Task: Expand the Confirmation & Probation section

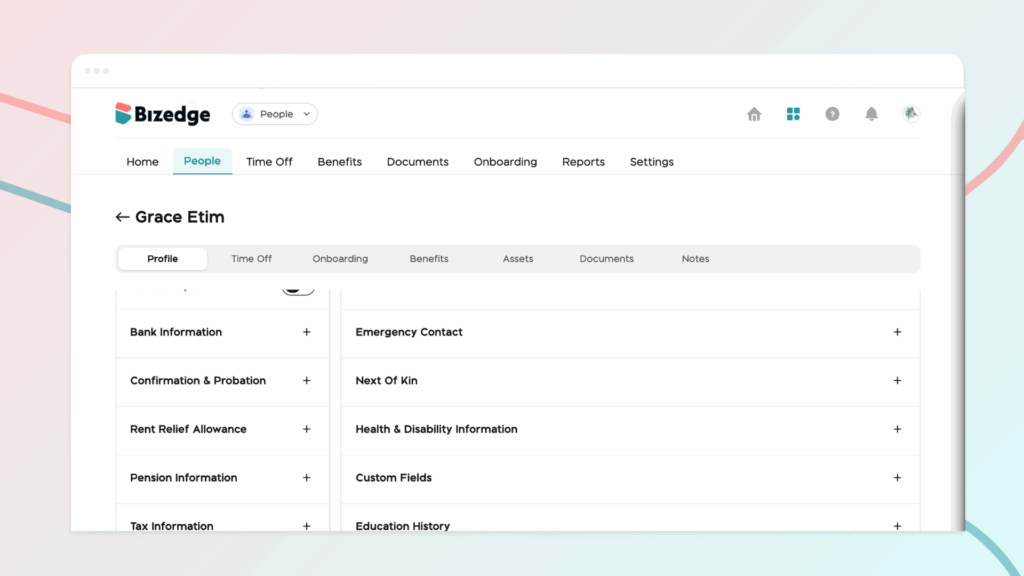Action: tap(307, 381)
